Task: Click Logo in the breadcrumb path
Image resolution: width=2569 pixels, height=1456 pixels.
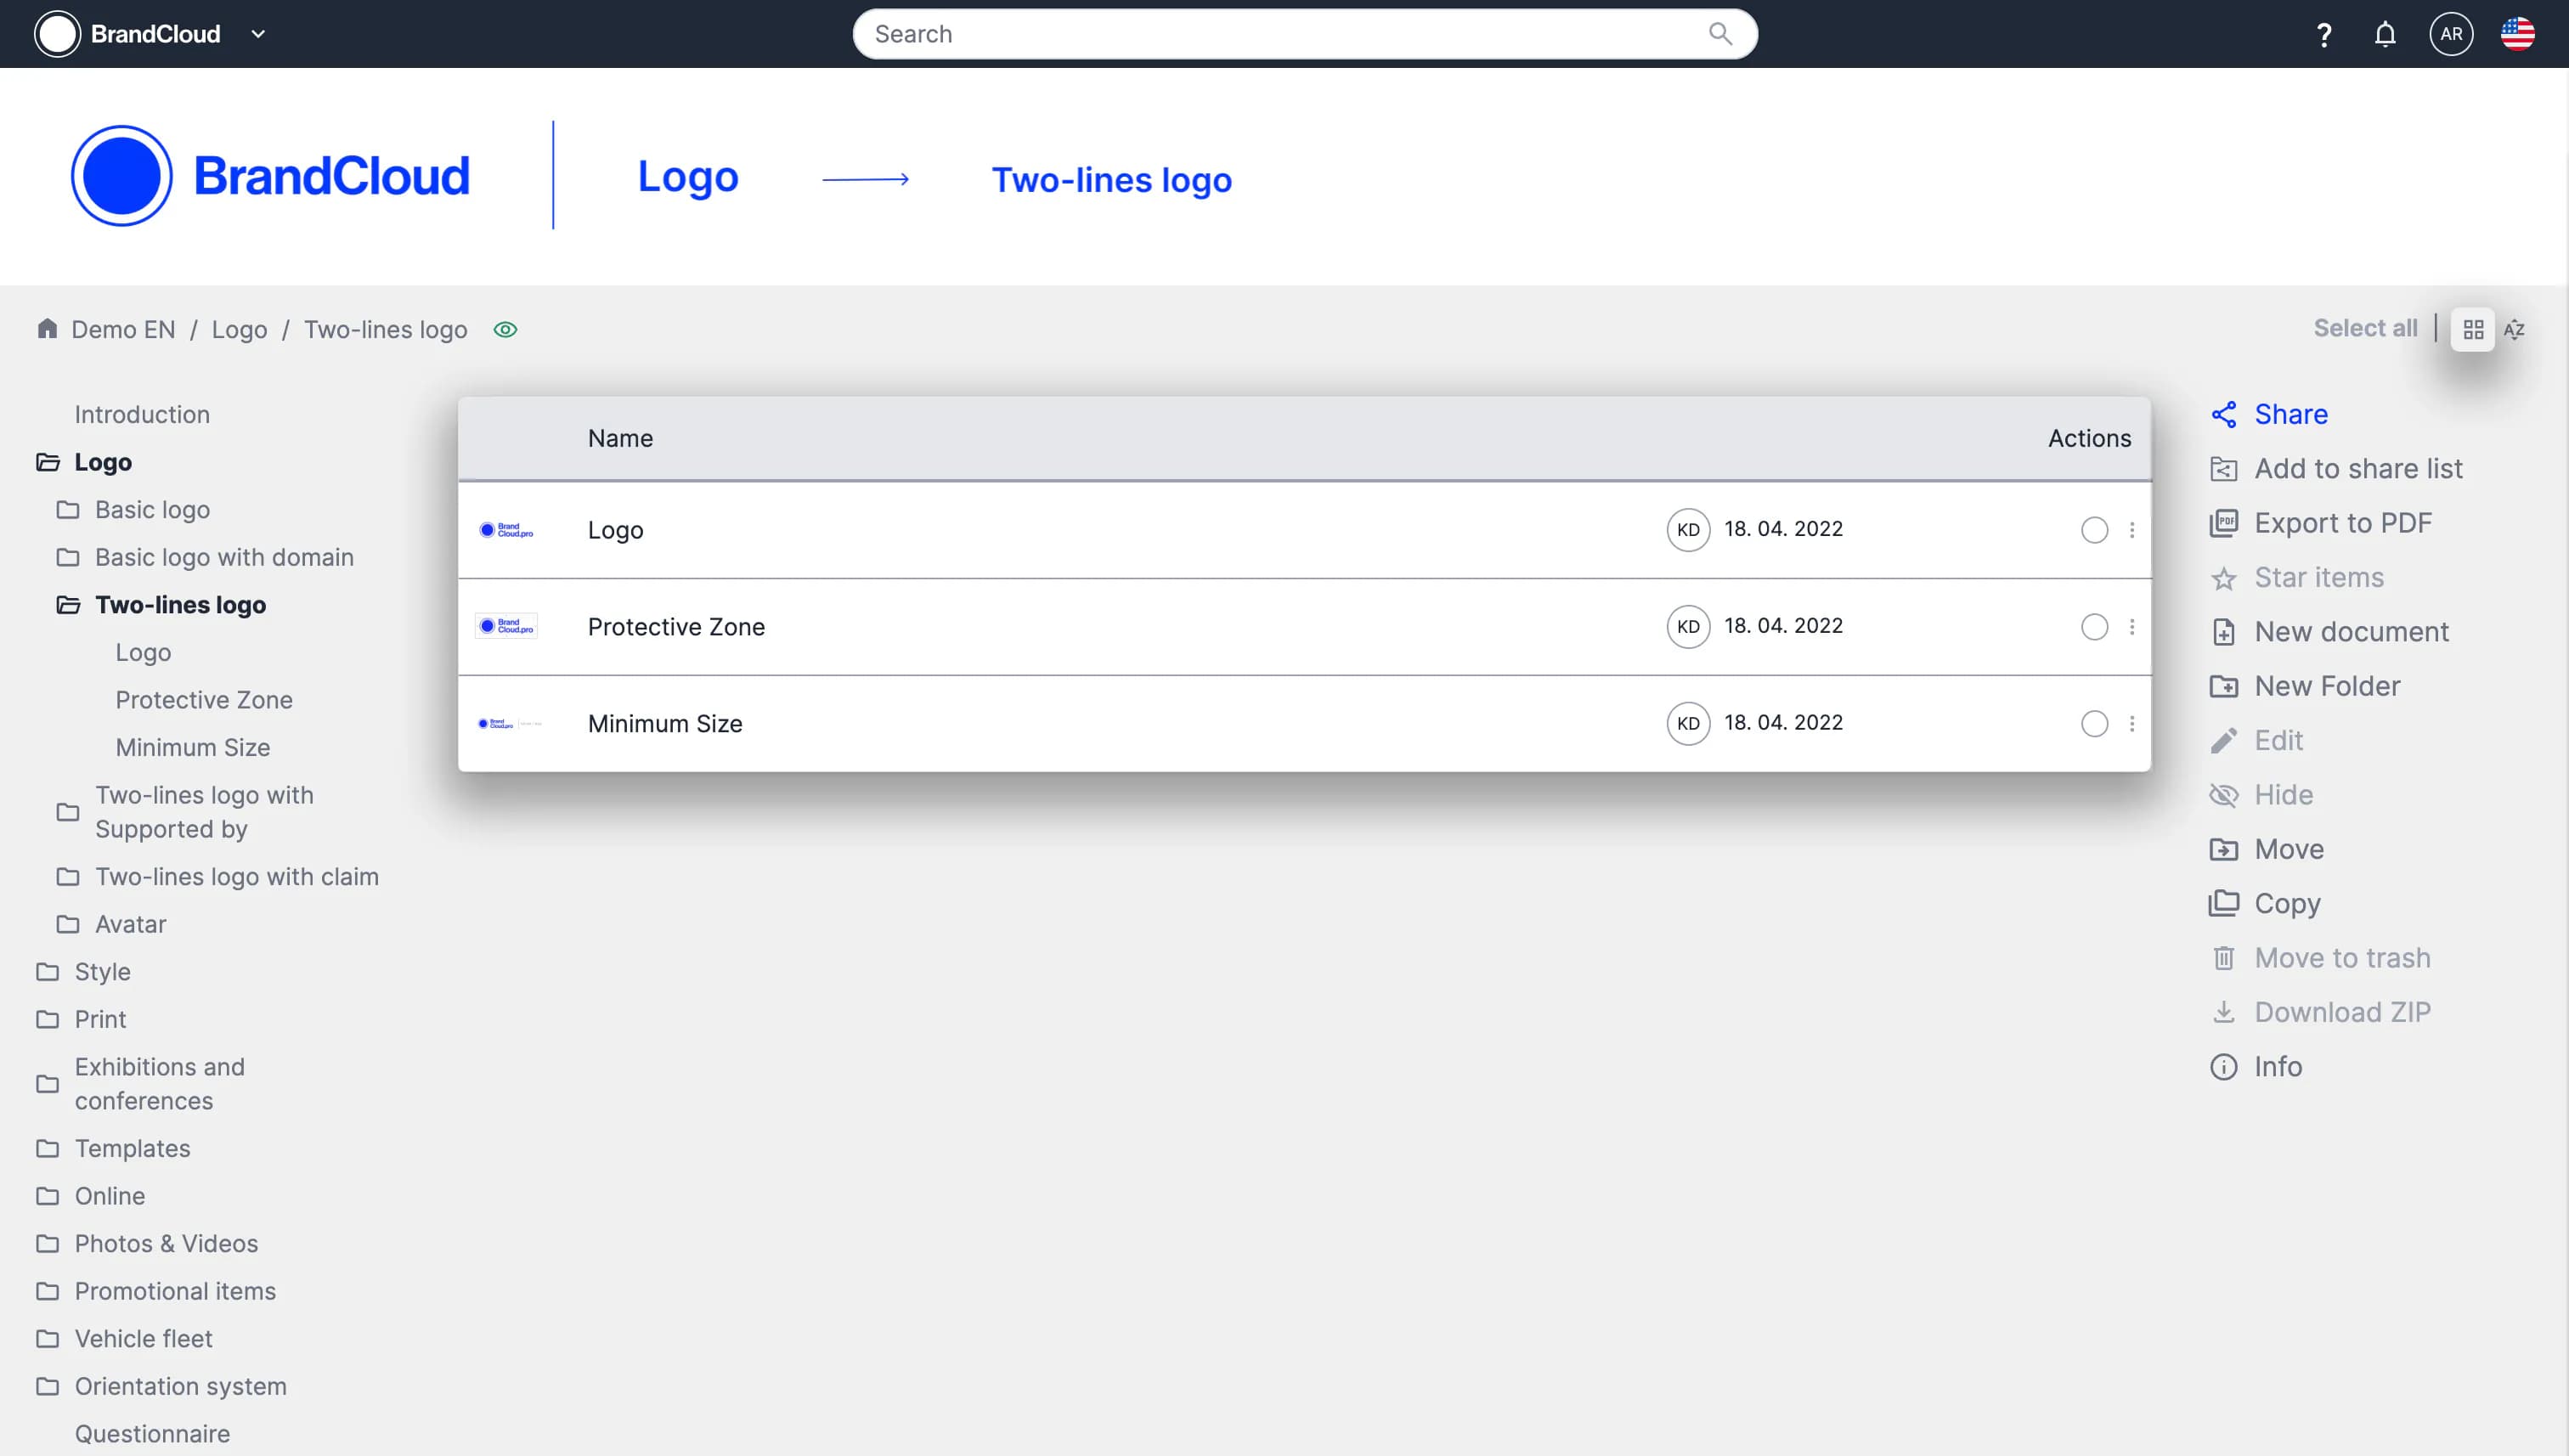Action: tap(239, 330)
